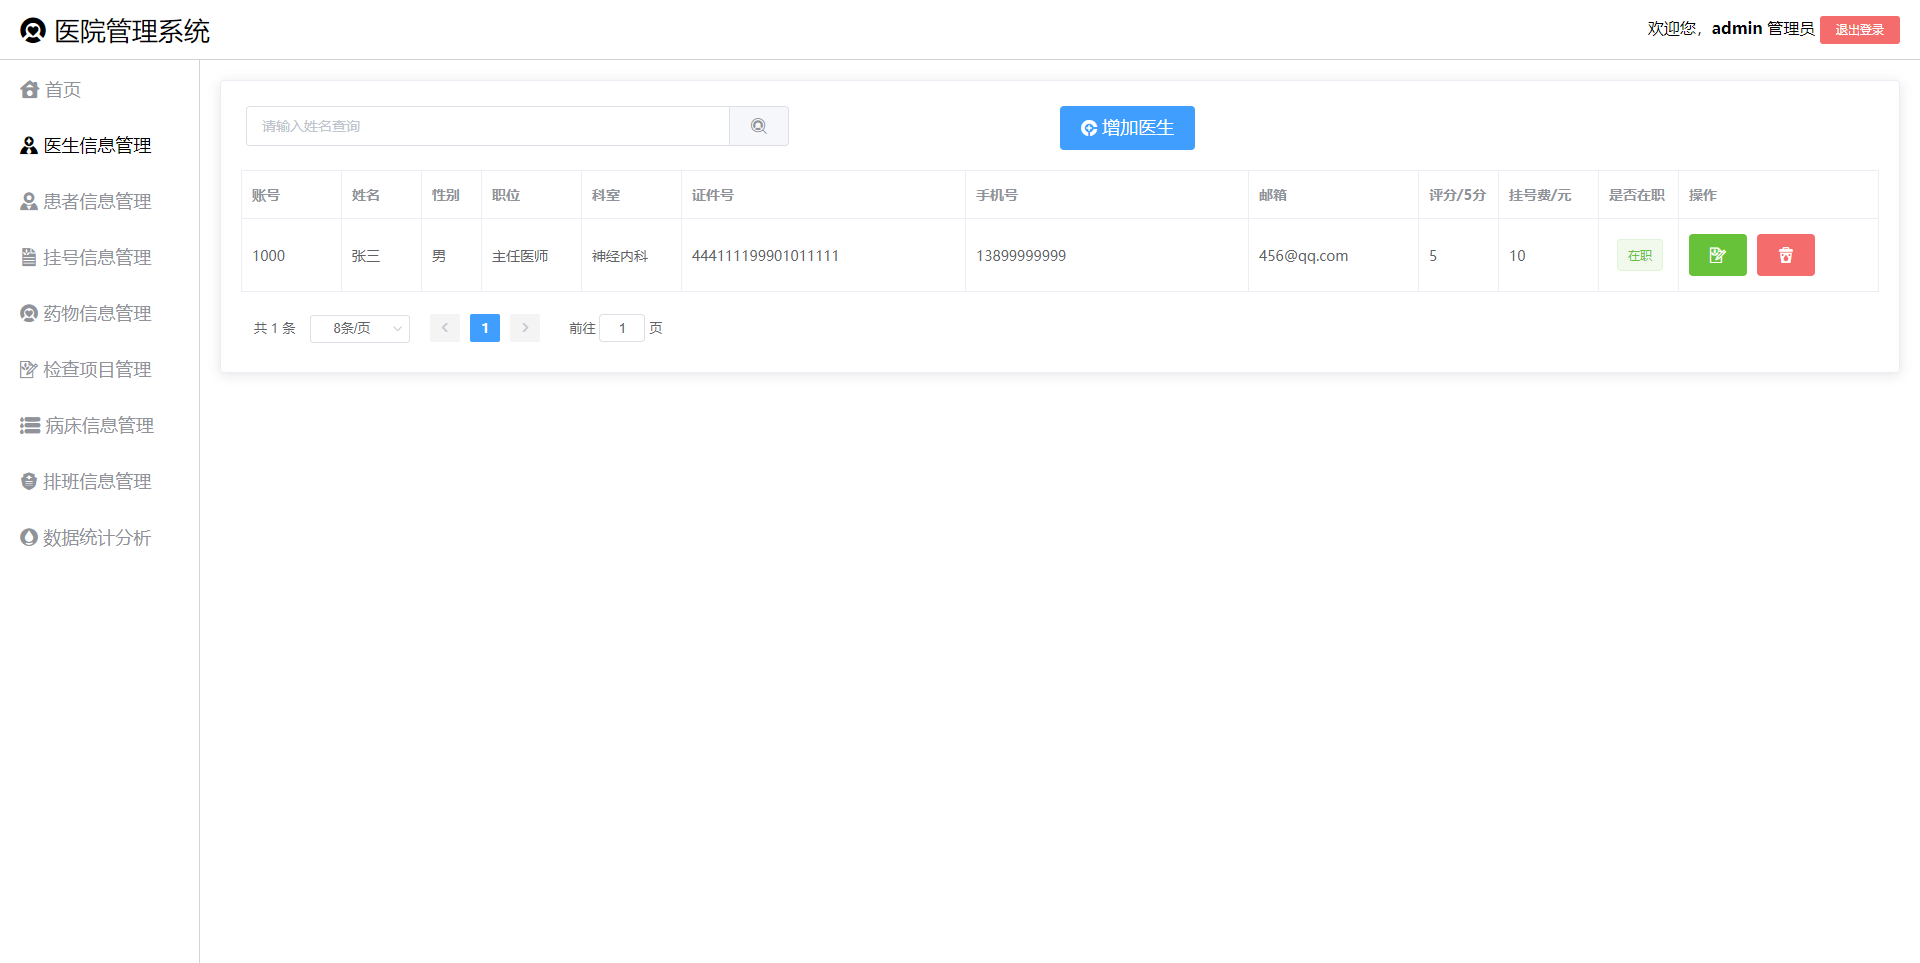1920x963 pixels.
Task: Open 数据统计分析 menu item
Action: (100, 538)
